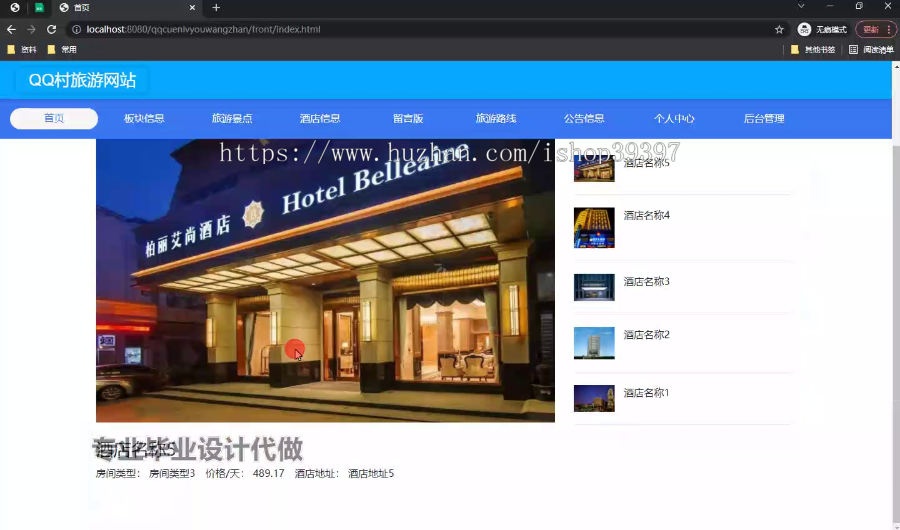Open 后台管理 navigation item
This screenshot has height=530, width=900.
[x=764, y=118]
